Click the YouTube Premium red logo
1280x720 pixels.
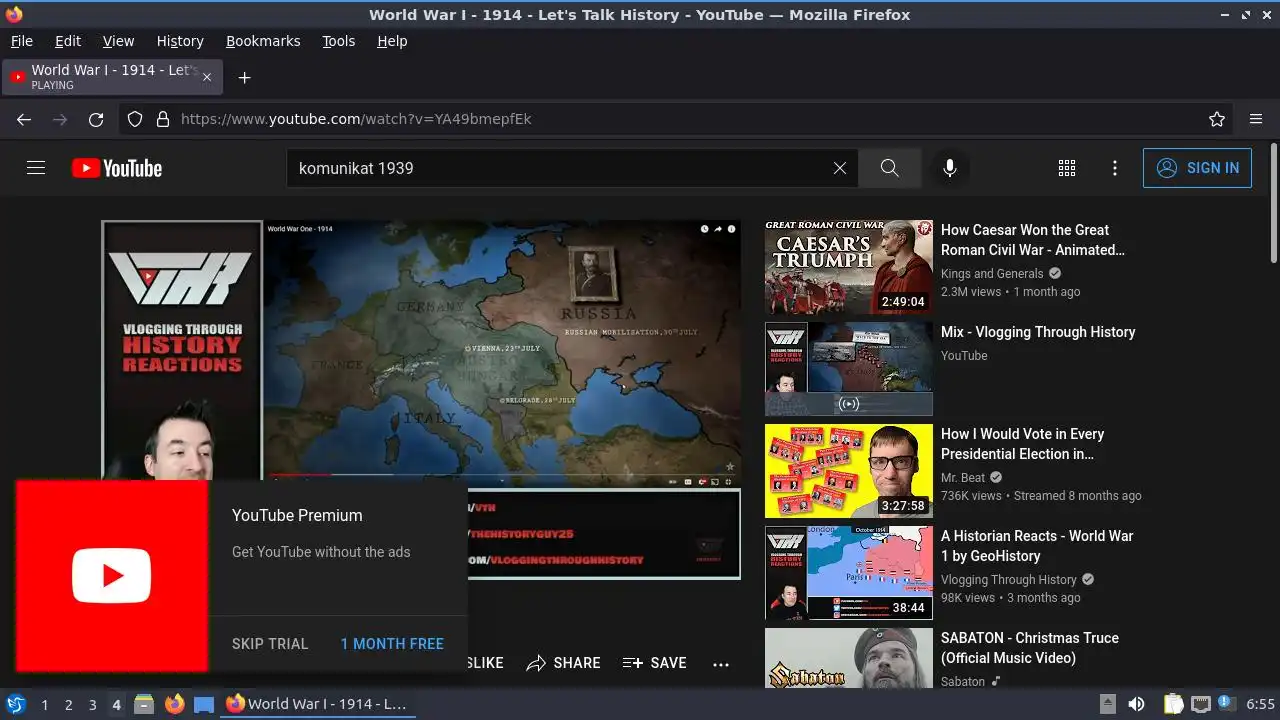(112, 576)
